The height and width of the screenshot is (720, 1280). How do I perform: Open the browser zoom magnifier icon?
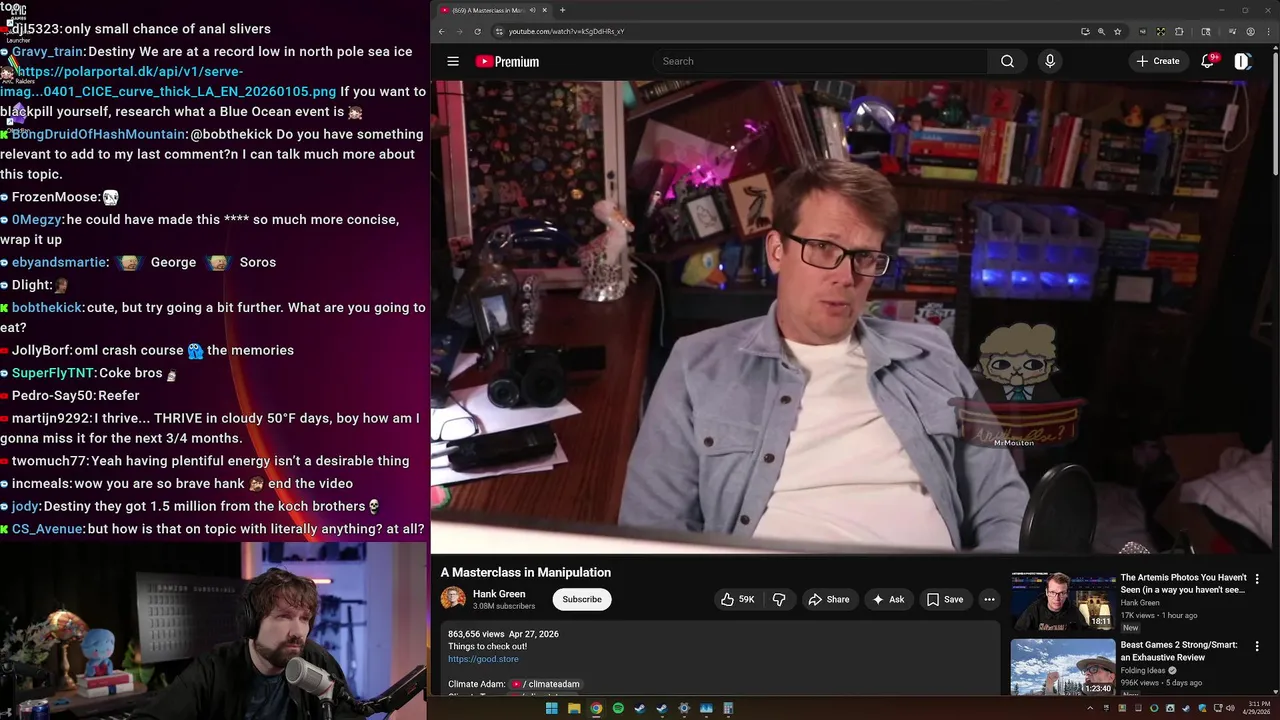point(1101,31)
